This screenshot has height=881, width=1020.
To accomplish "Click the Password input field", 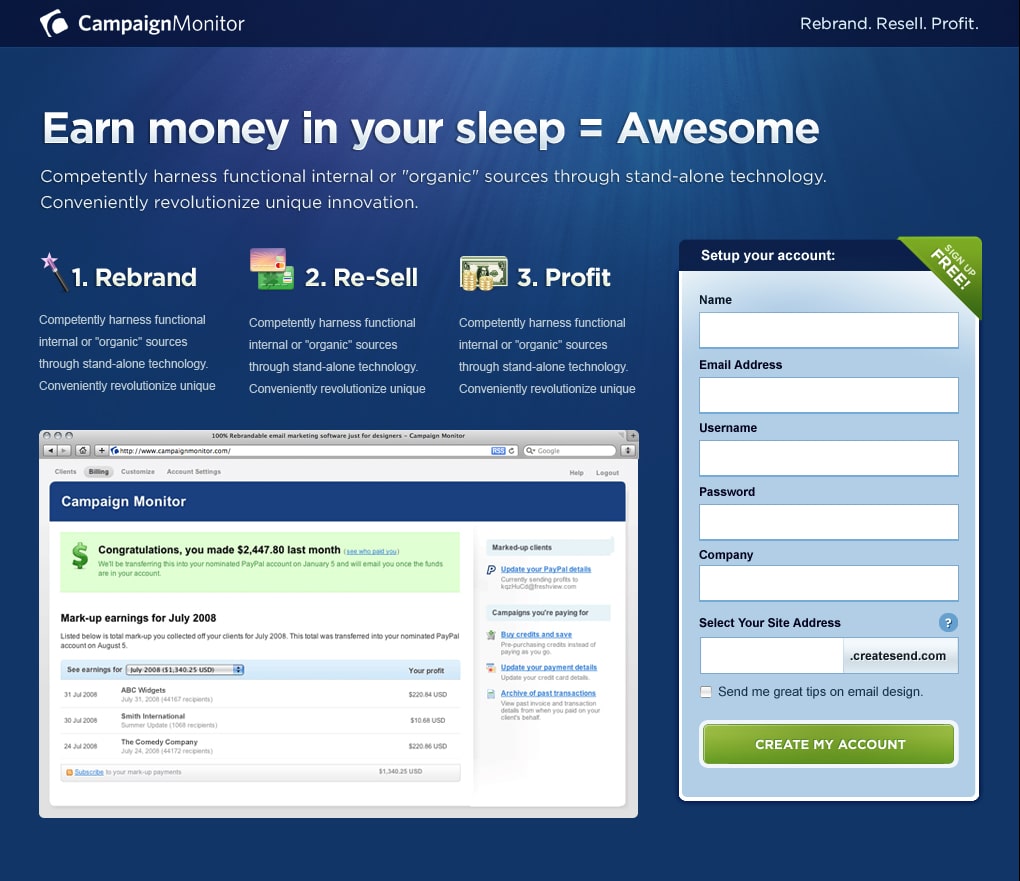I will pyautogui.click(x=828, y=522).
